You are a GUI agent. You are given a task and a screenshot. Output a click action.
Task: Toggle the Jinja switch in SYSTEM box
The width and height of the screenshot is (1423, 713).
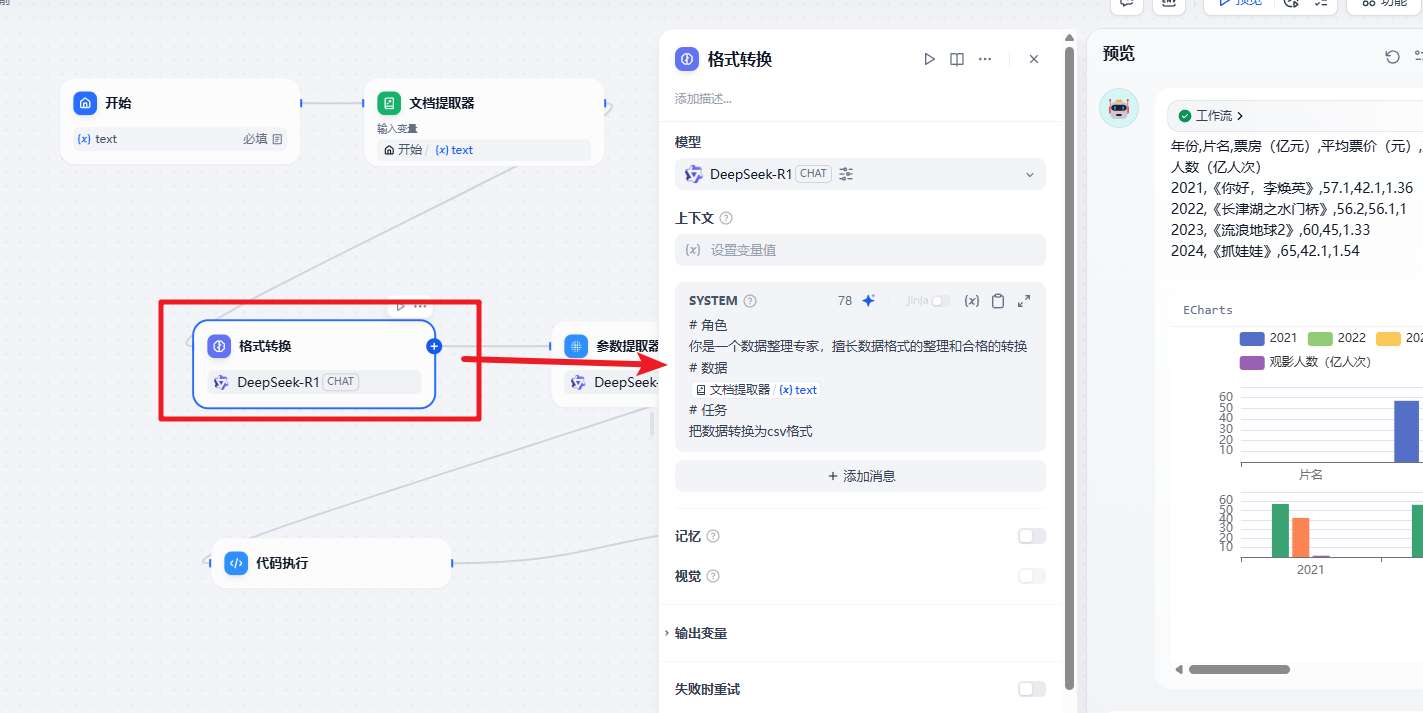click(x=941, y=301)
